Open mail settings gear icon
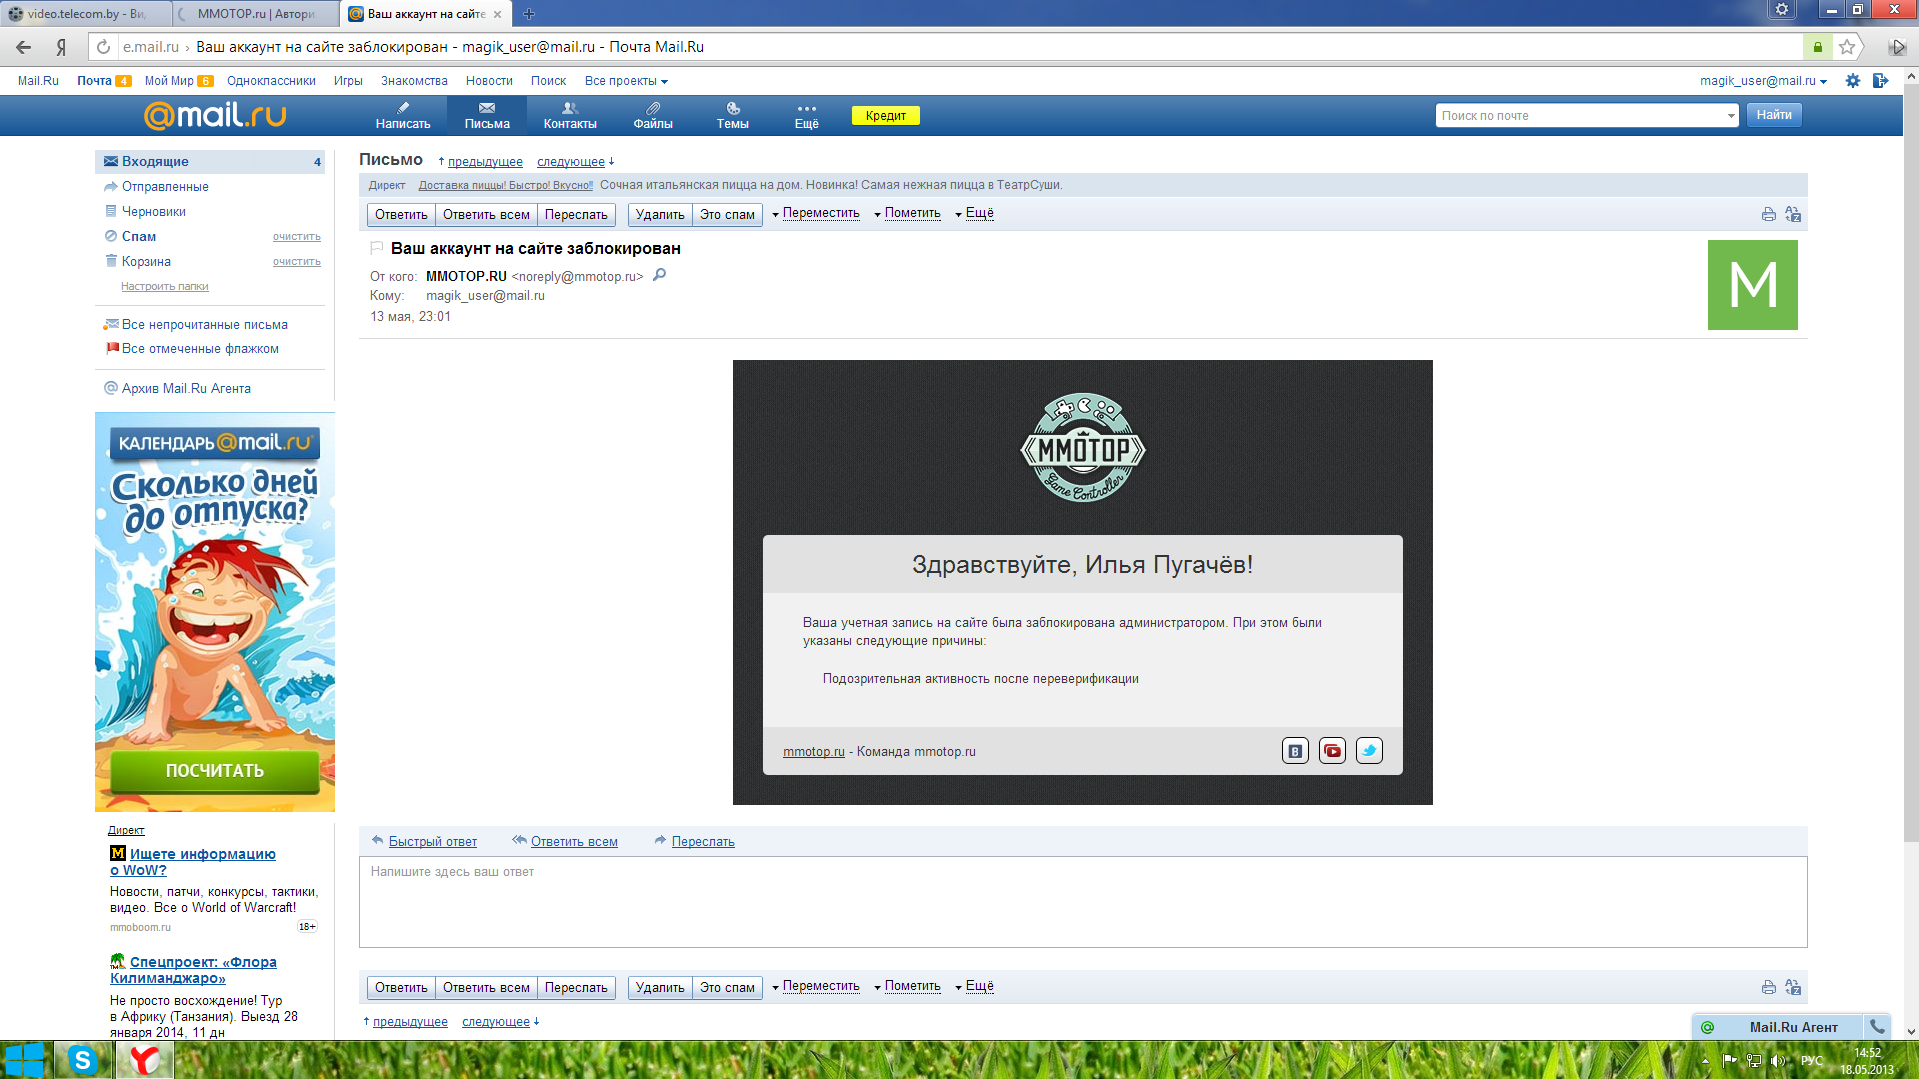This screenshot has height=1079, width=1919. click(1853, 81)
